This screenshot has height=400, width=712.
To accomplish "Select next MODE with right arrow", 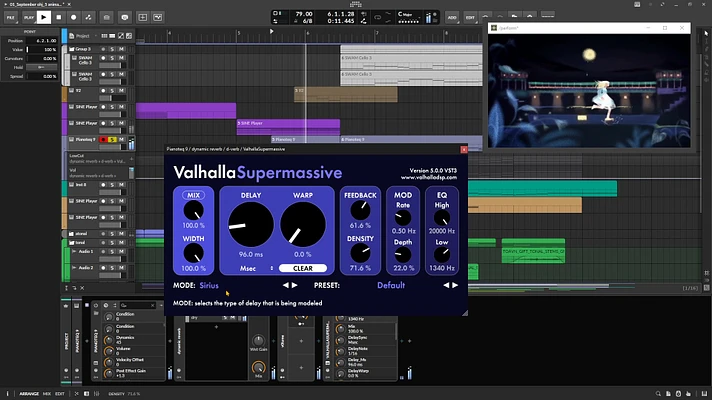I will 295,285.
